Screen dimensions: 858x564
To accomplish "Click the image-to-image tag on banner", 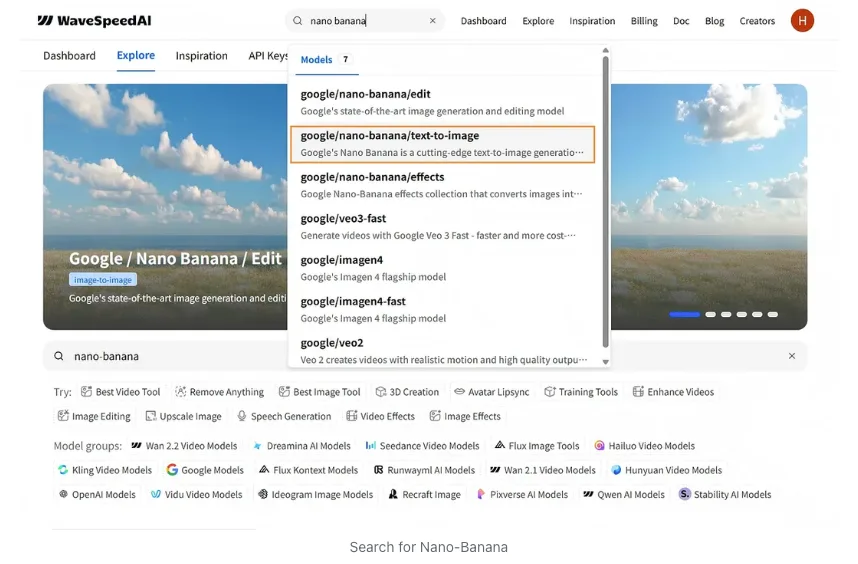I will 103,280.
